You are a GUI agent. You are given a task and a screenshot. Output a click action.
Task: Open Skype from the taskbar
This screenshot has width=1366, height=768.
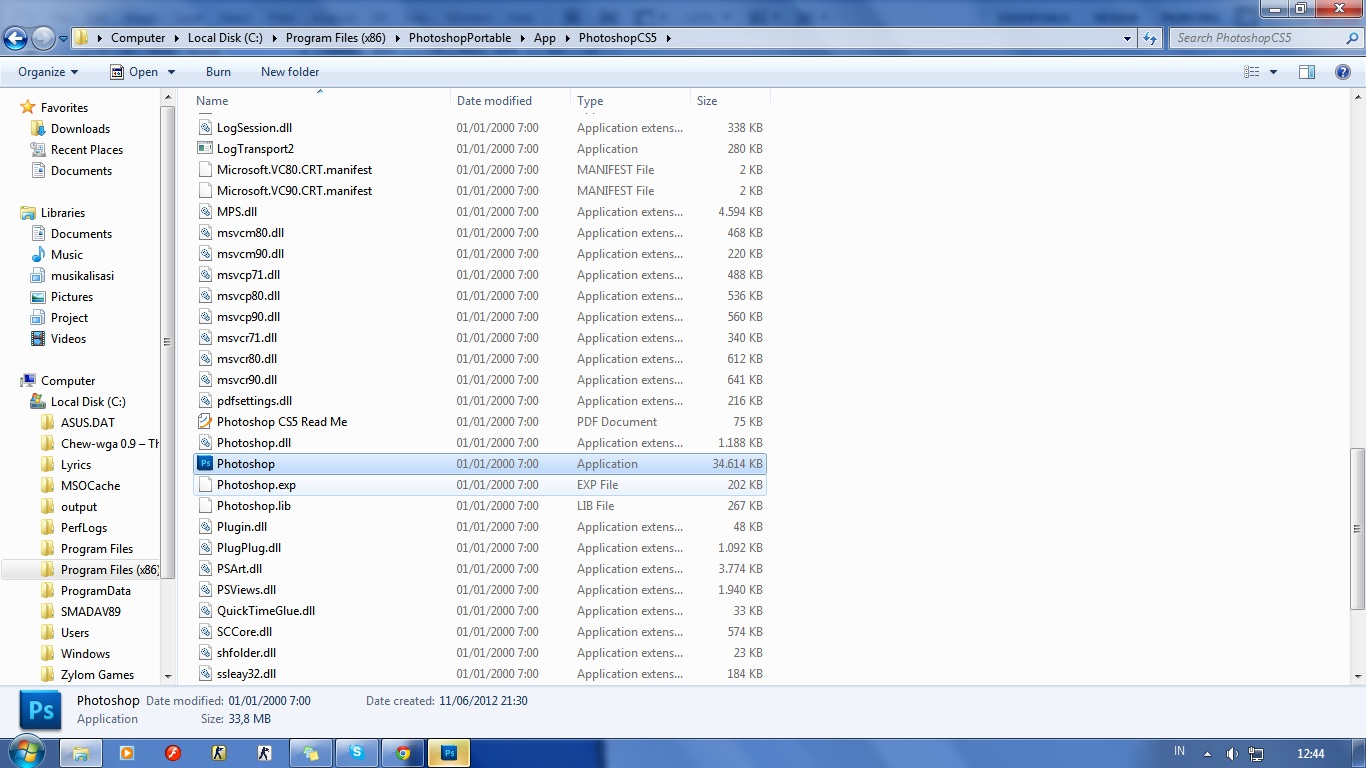pyautogui.click(x=357, y=753)
